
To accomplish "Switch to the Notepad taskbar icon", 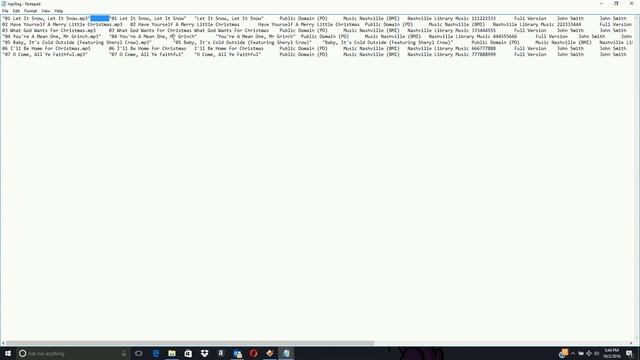I will coord(286,353).
